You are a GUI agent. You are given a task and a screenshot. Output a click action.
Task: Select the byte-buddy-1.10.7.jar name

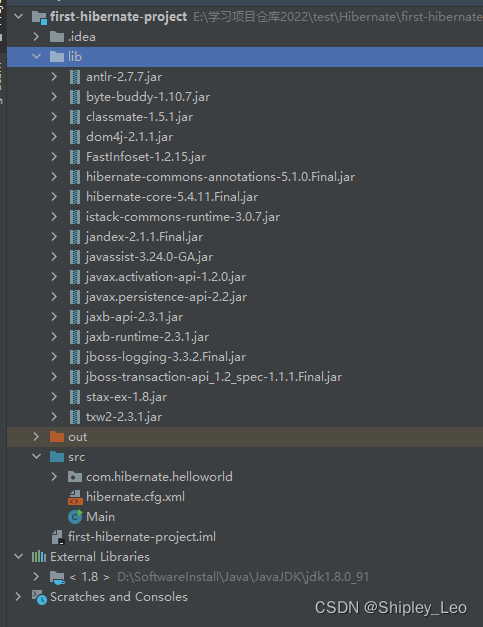(x=148, y=97)
